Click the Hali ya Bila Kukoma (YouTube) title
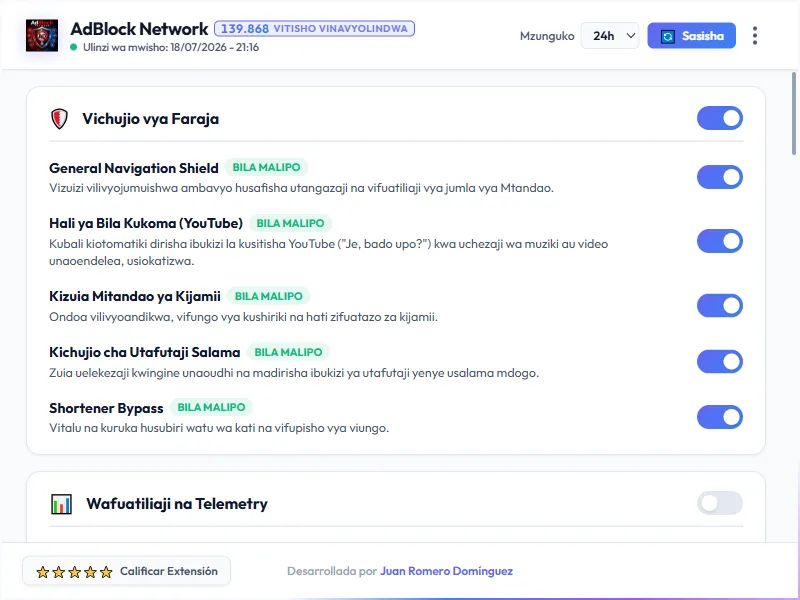The width and height of the screenshot is (800, 600). [x=146, y=223]
